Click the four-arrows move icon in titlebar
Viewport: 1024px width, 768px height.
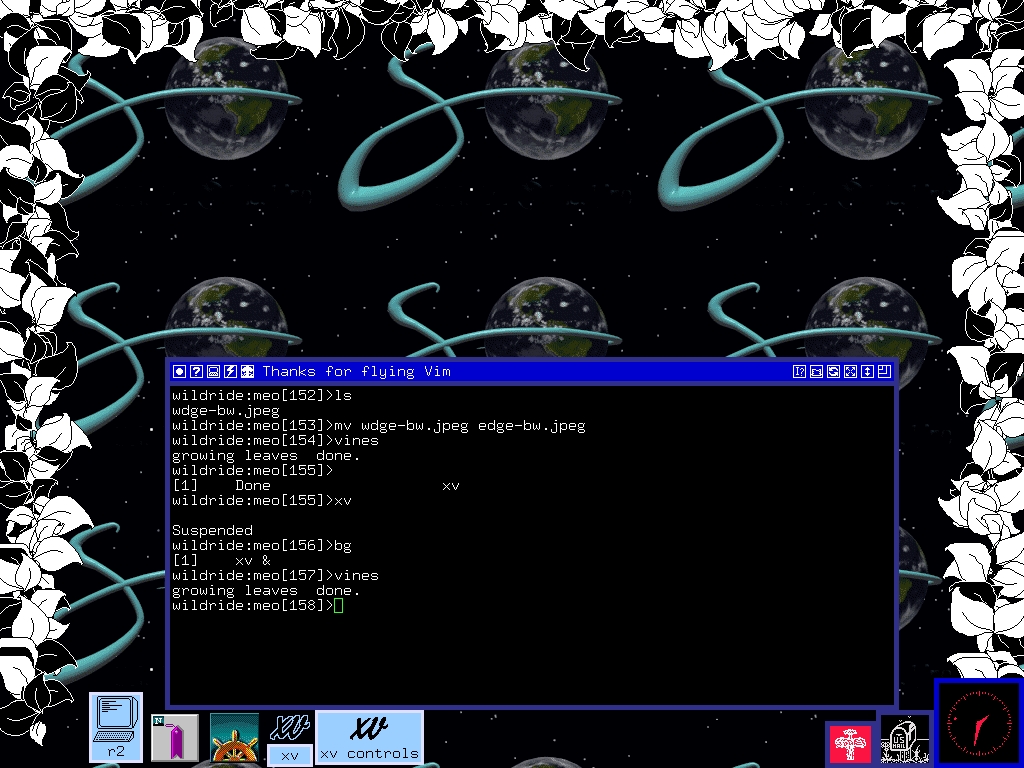(248, 372)
